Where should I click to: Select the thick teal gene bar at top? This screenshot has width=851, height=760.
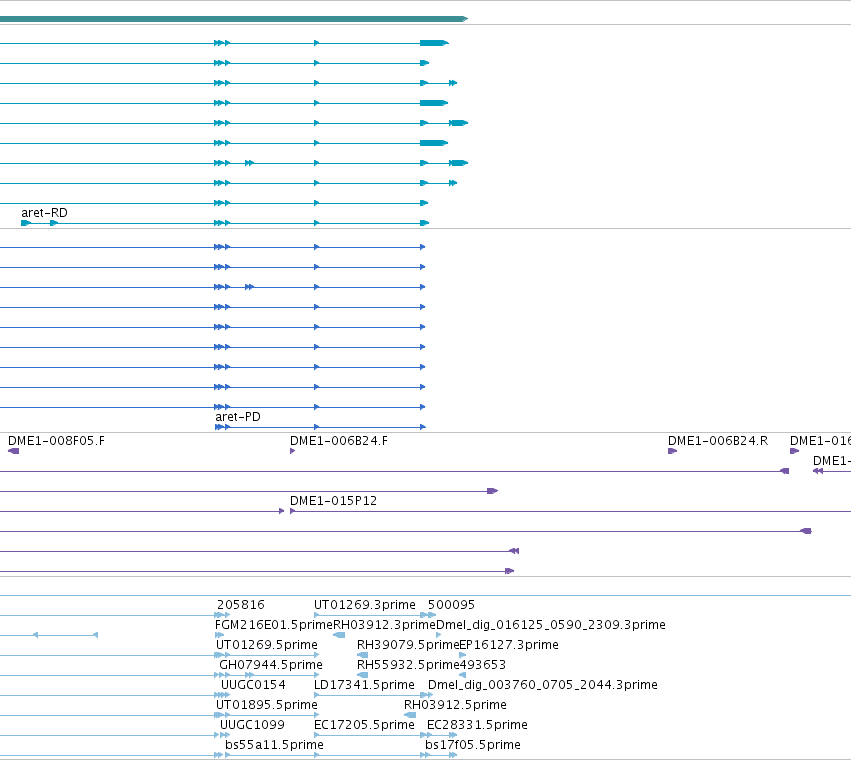[234, 19]
